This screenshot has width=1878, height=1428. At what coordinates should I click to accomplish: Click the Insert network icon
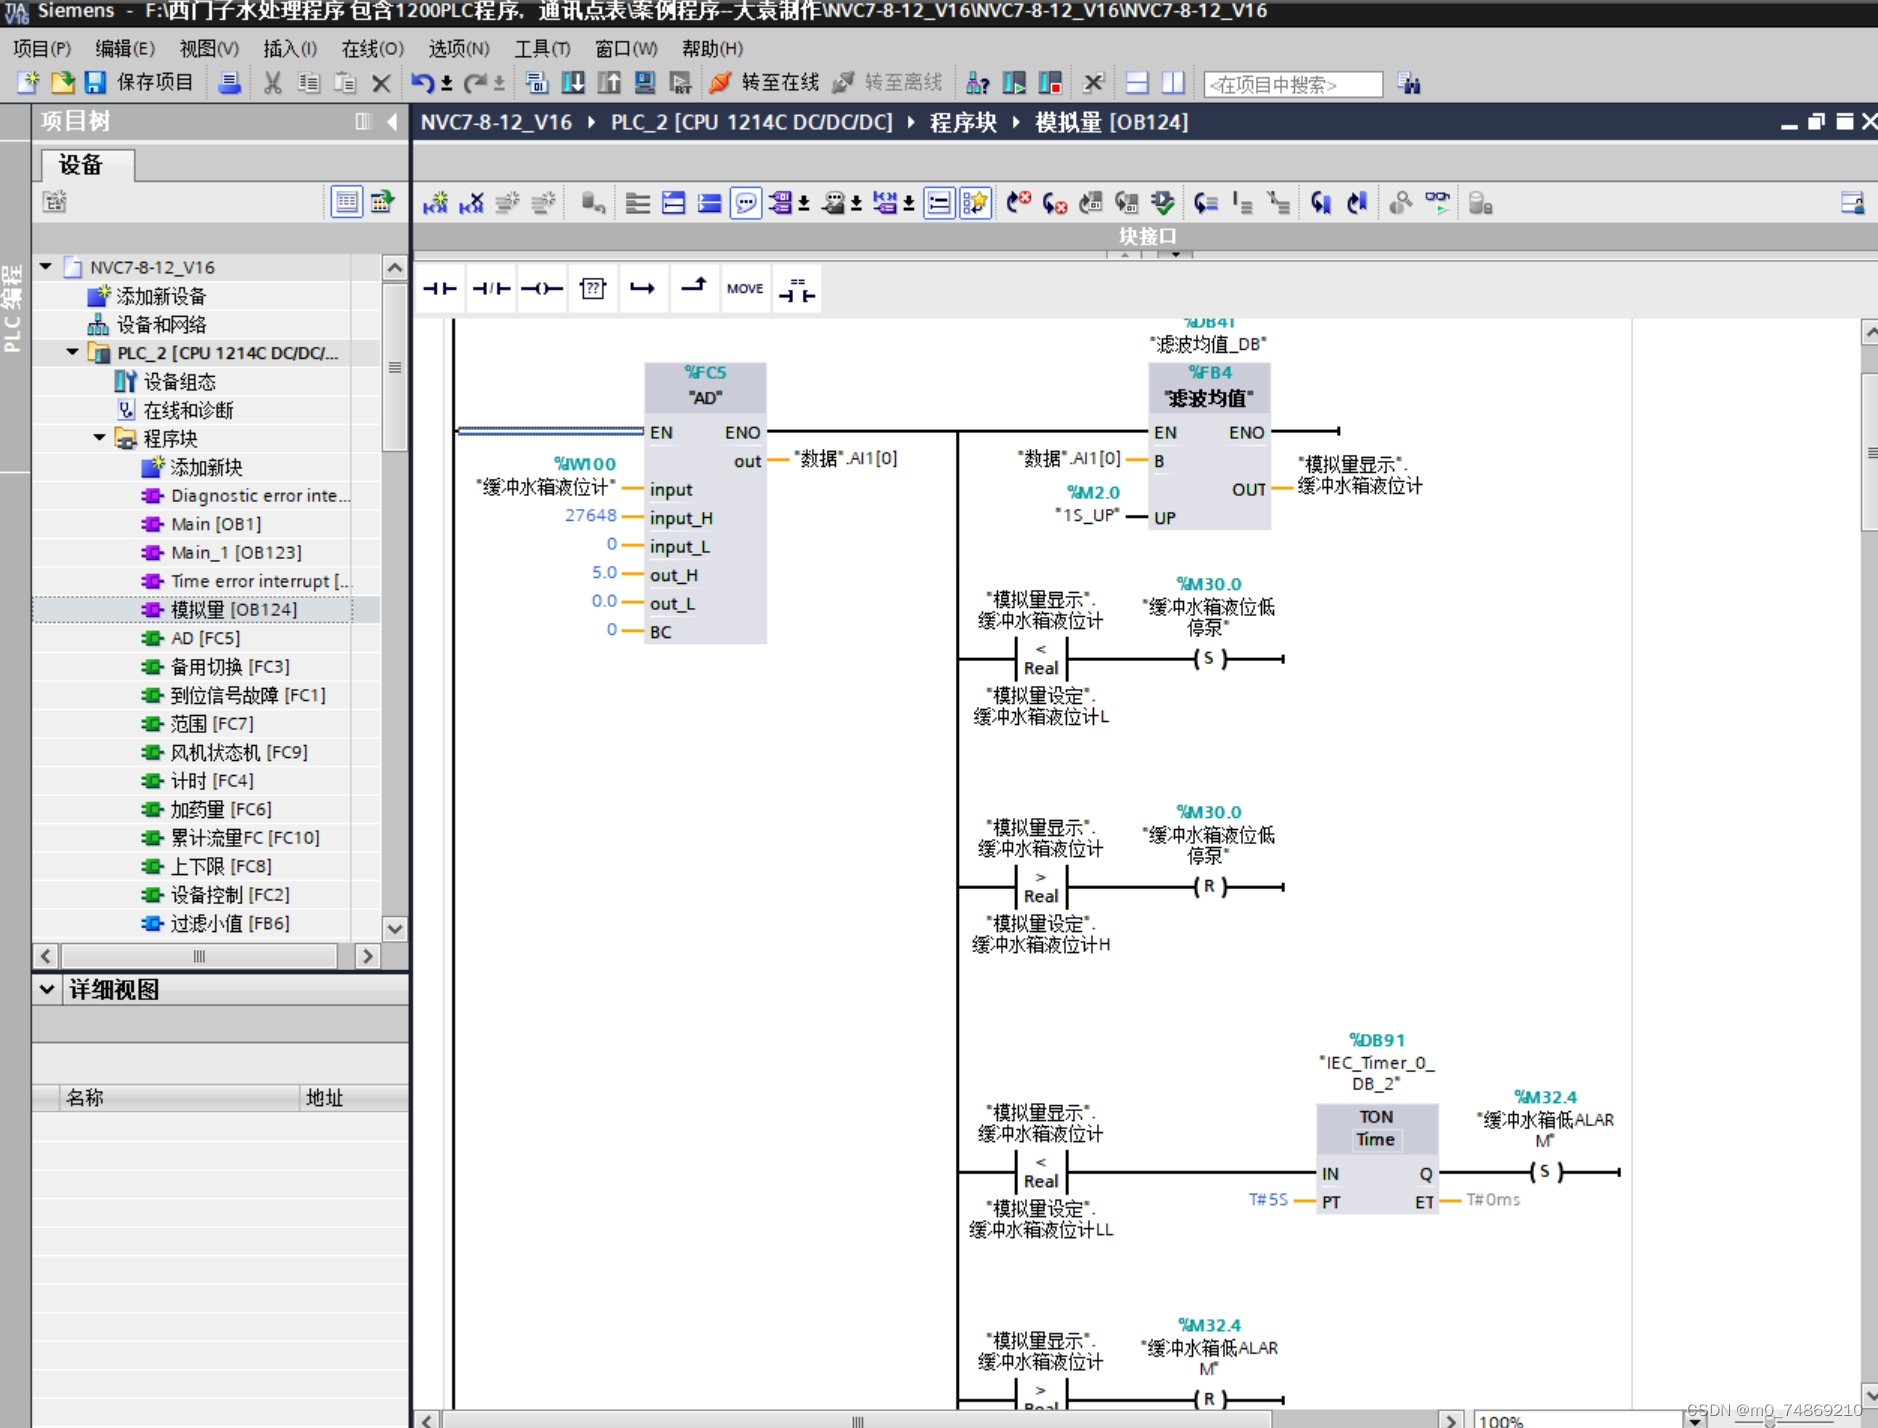(x=435, y=203)
